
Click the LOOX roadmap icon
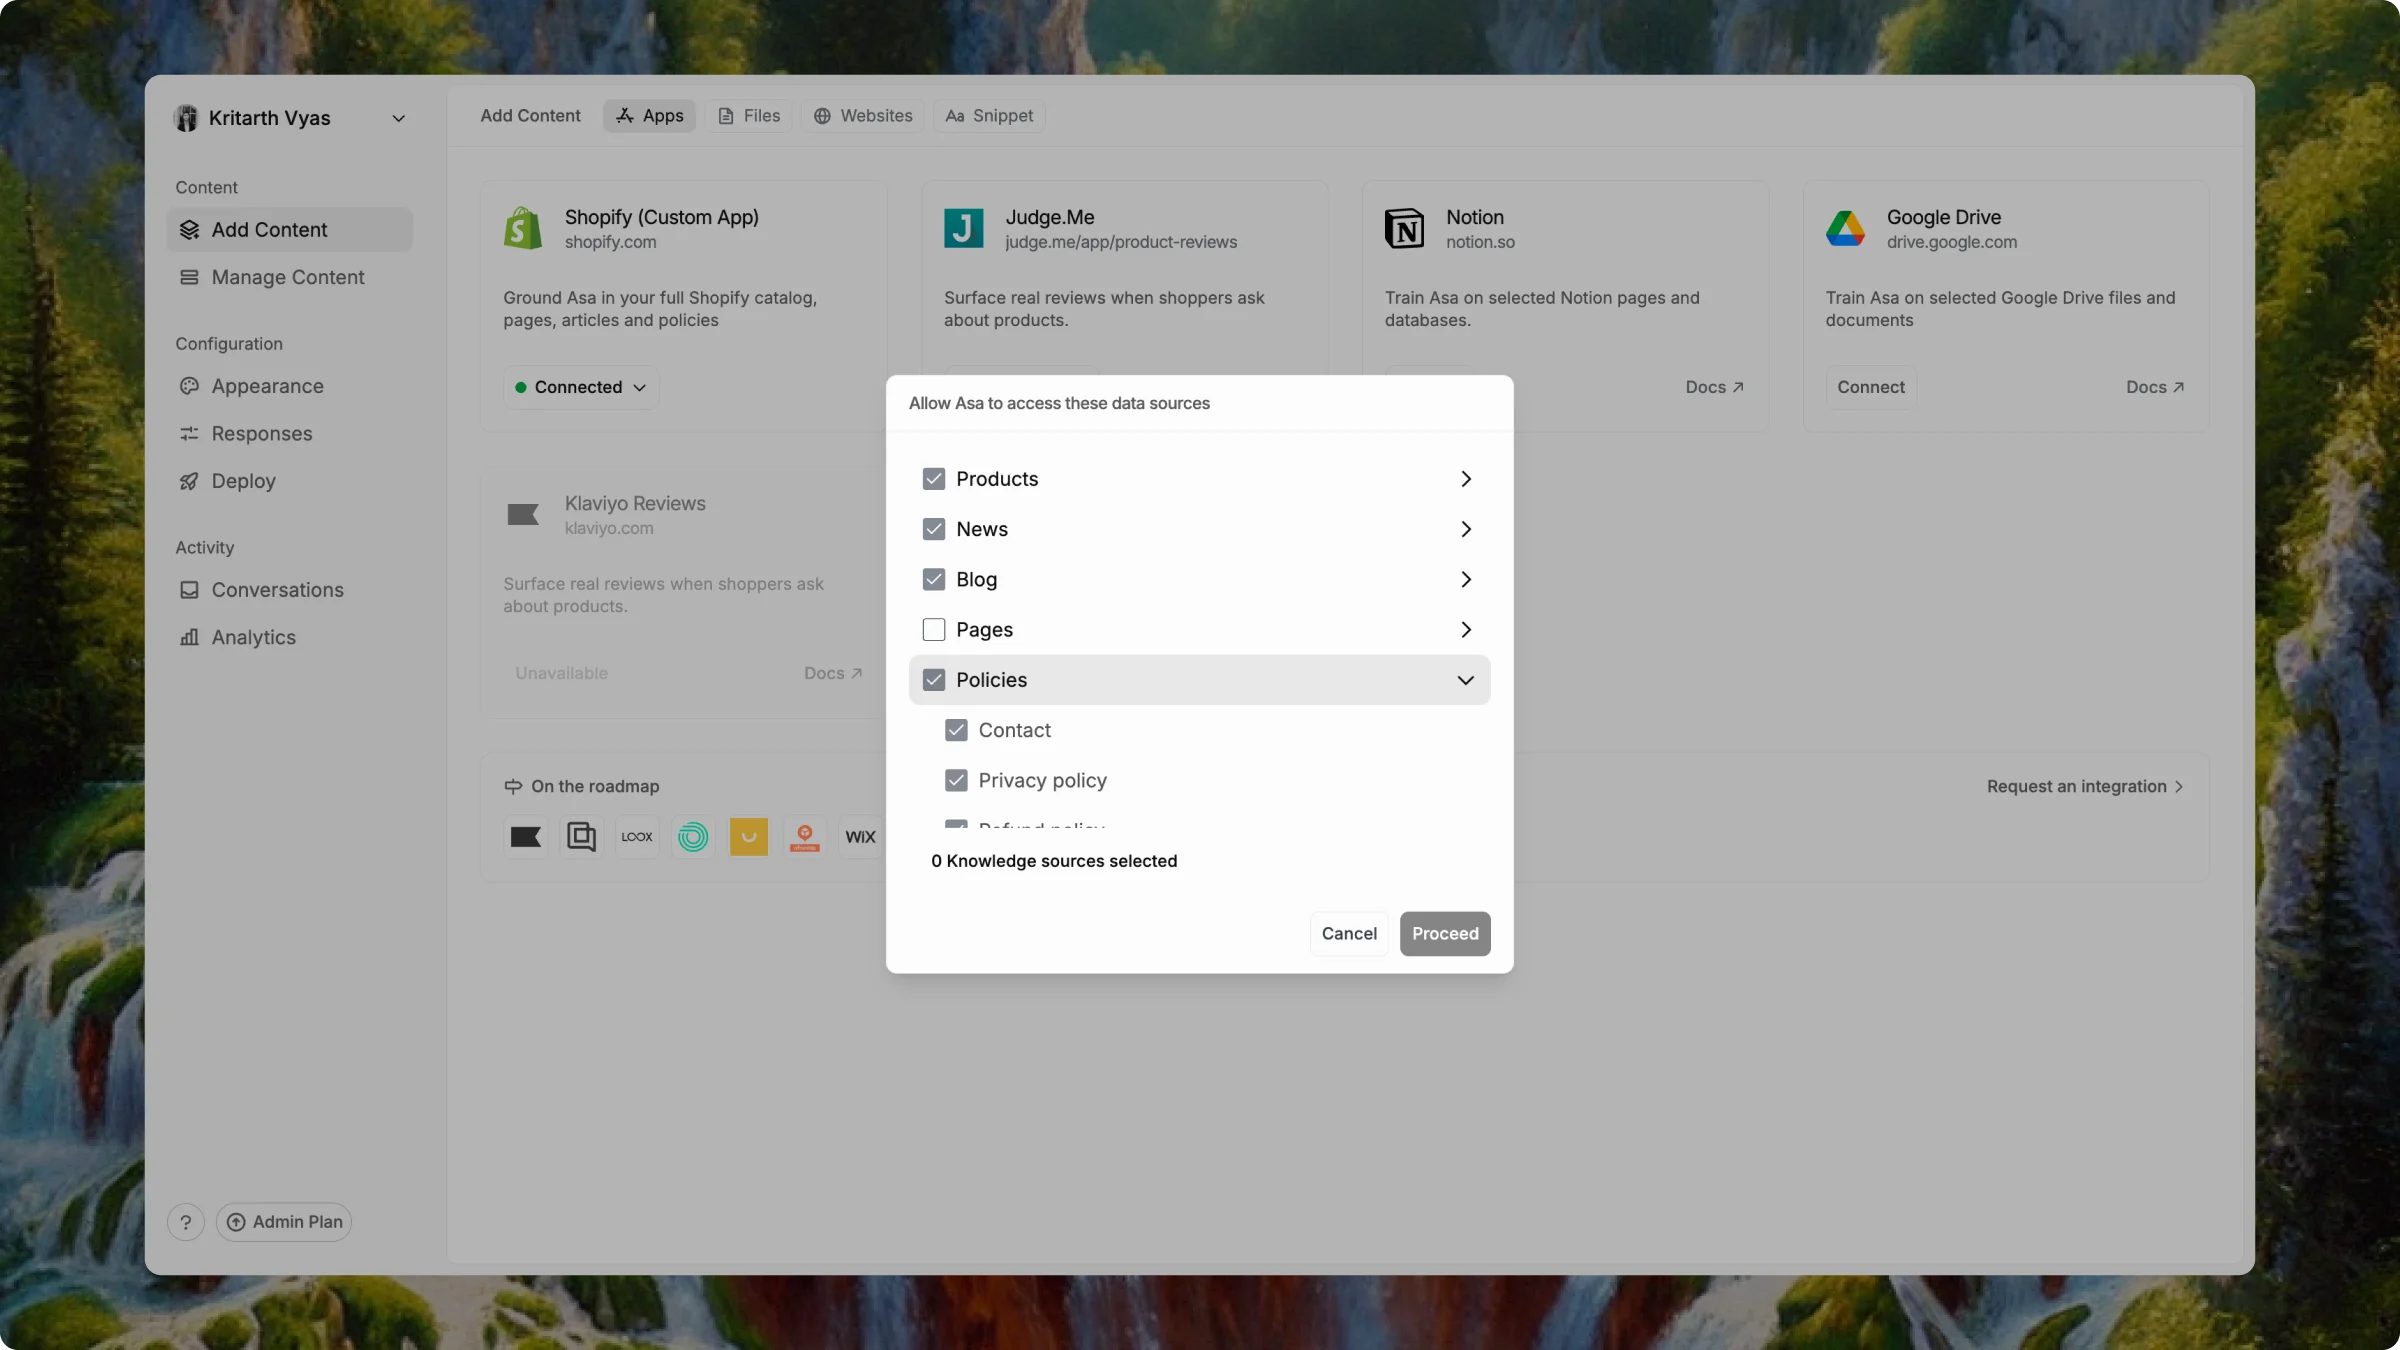(637, 837)
